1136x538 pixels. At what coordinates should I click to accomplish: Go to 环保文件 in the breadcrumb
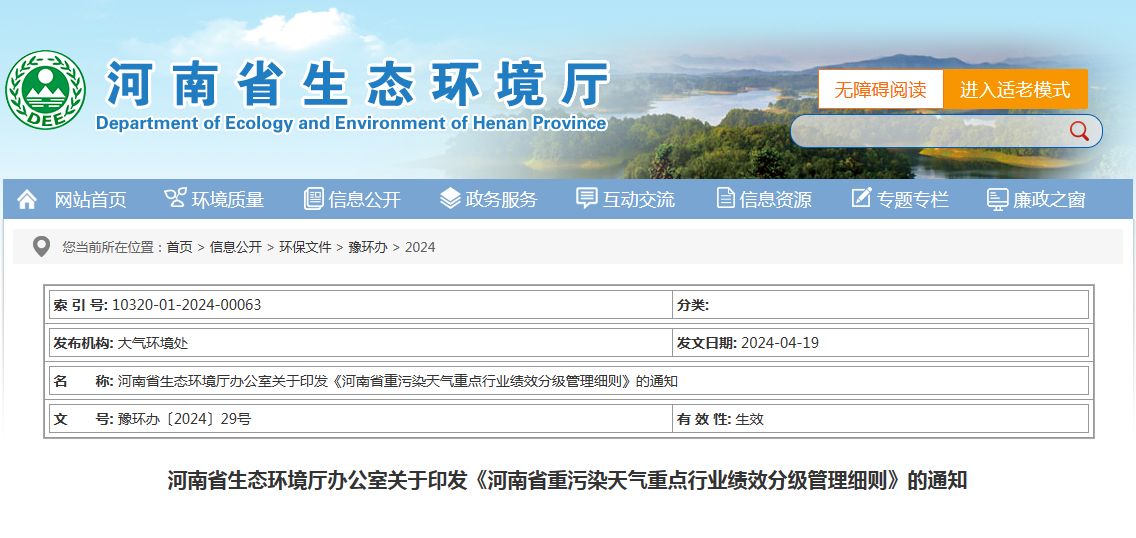[305, 248]
